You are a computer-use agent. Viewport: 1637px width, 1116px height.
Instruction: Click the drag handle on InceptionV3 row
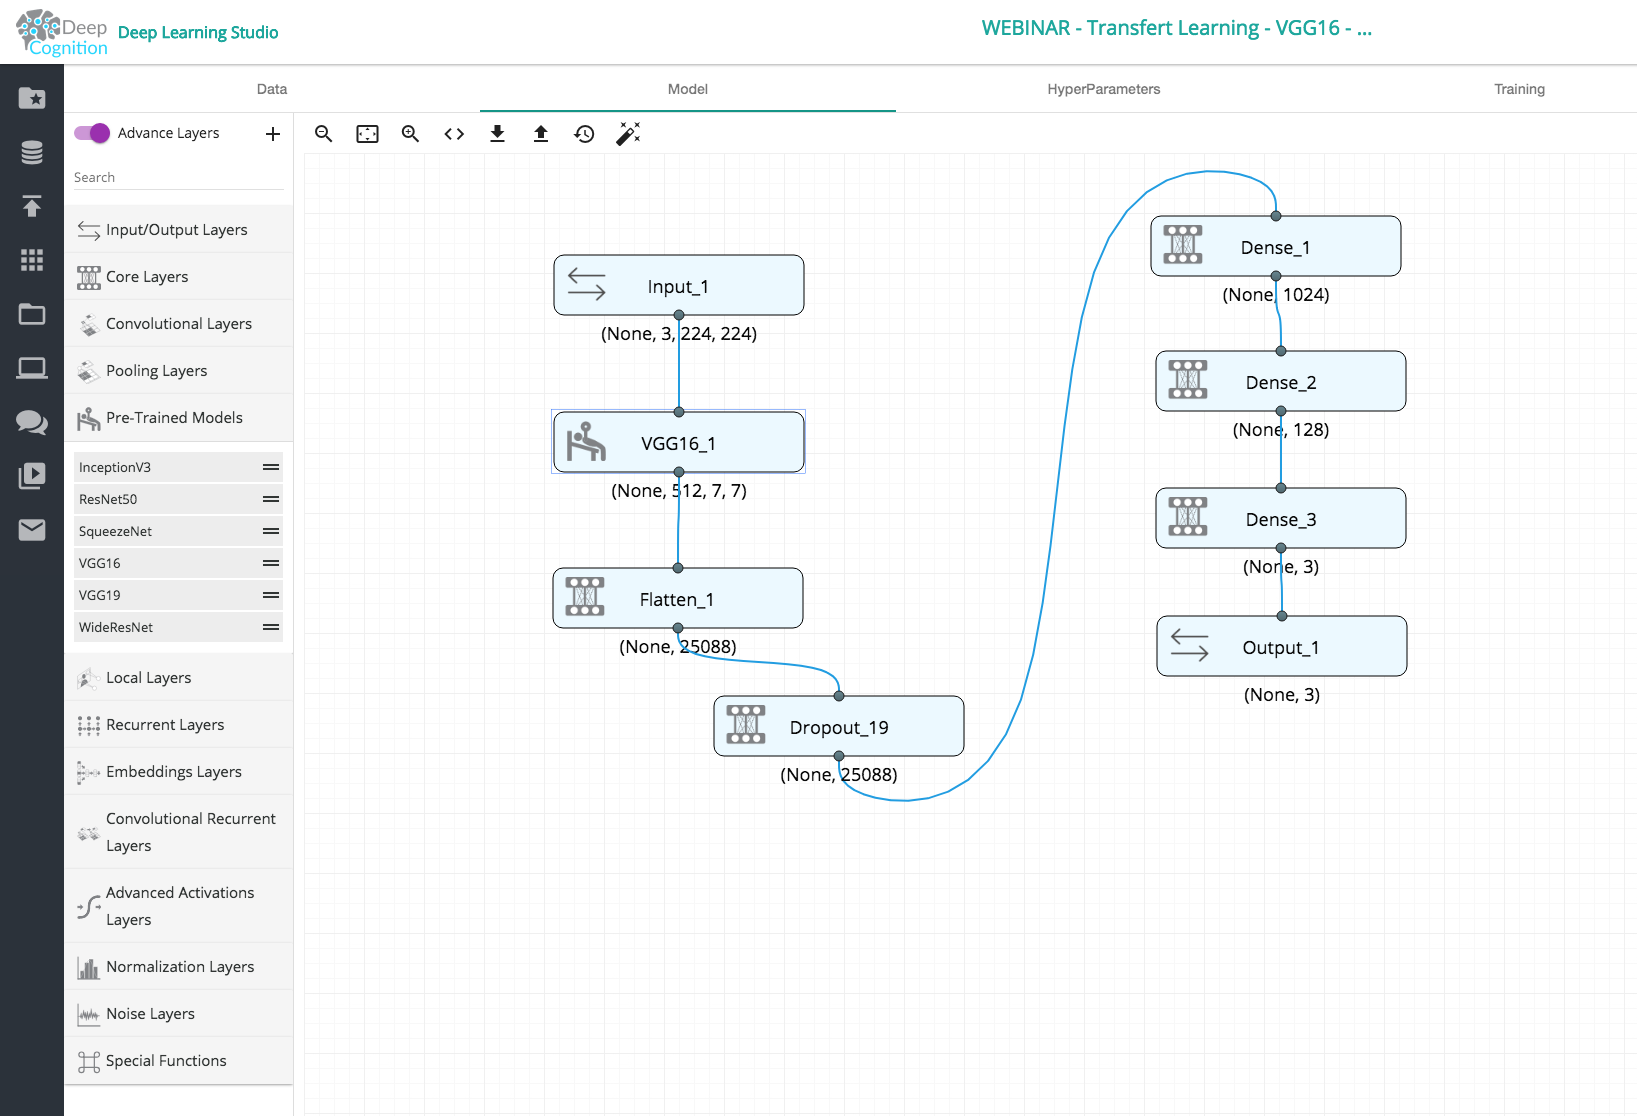pos(271,467)
